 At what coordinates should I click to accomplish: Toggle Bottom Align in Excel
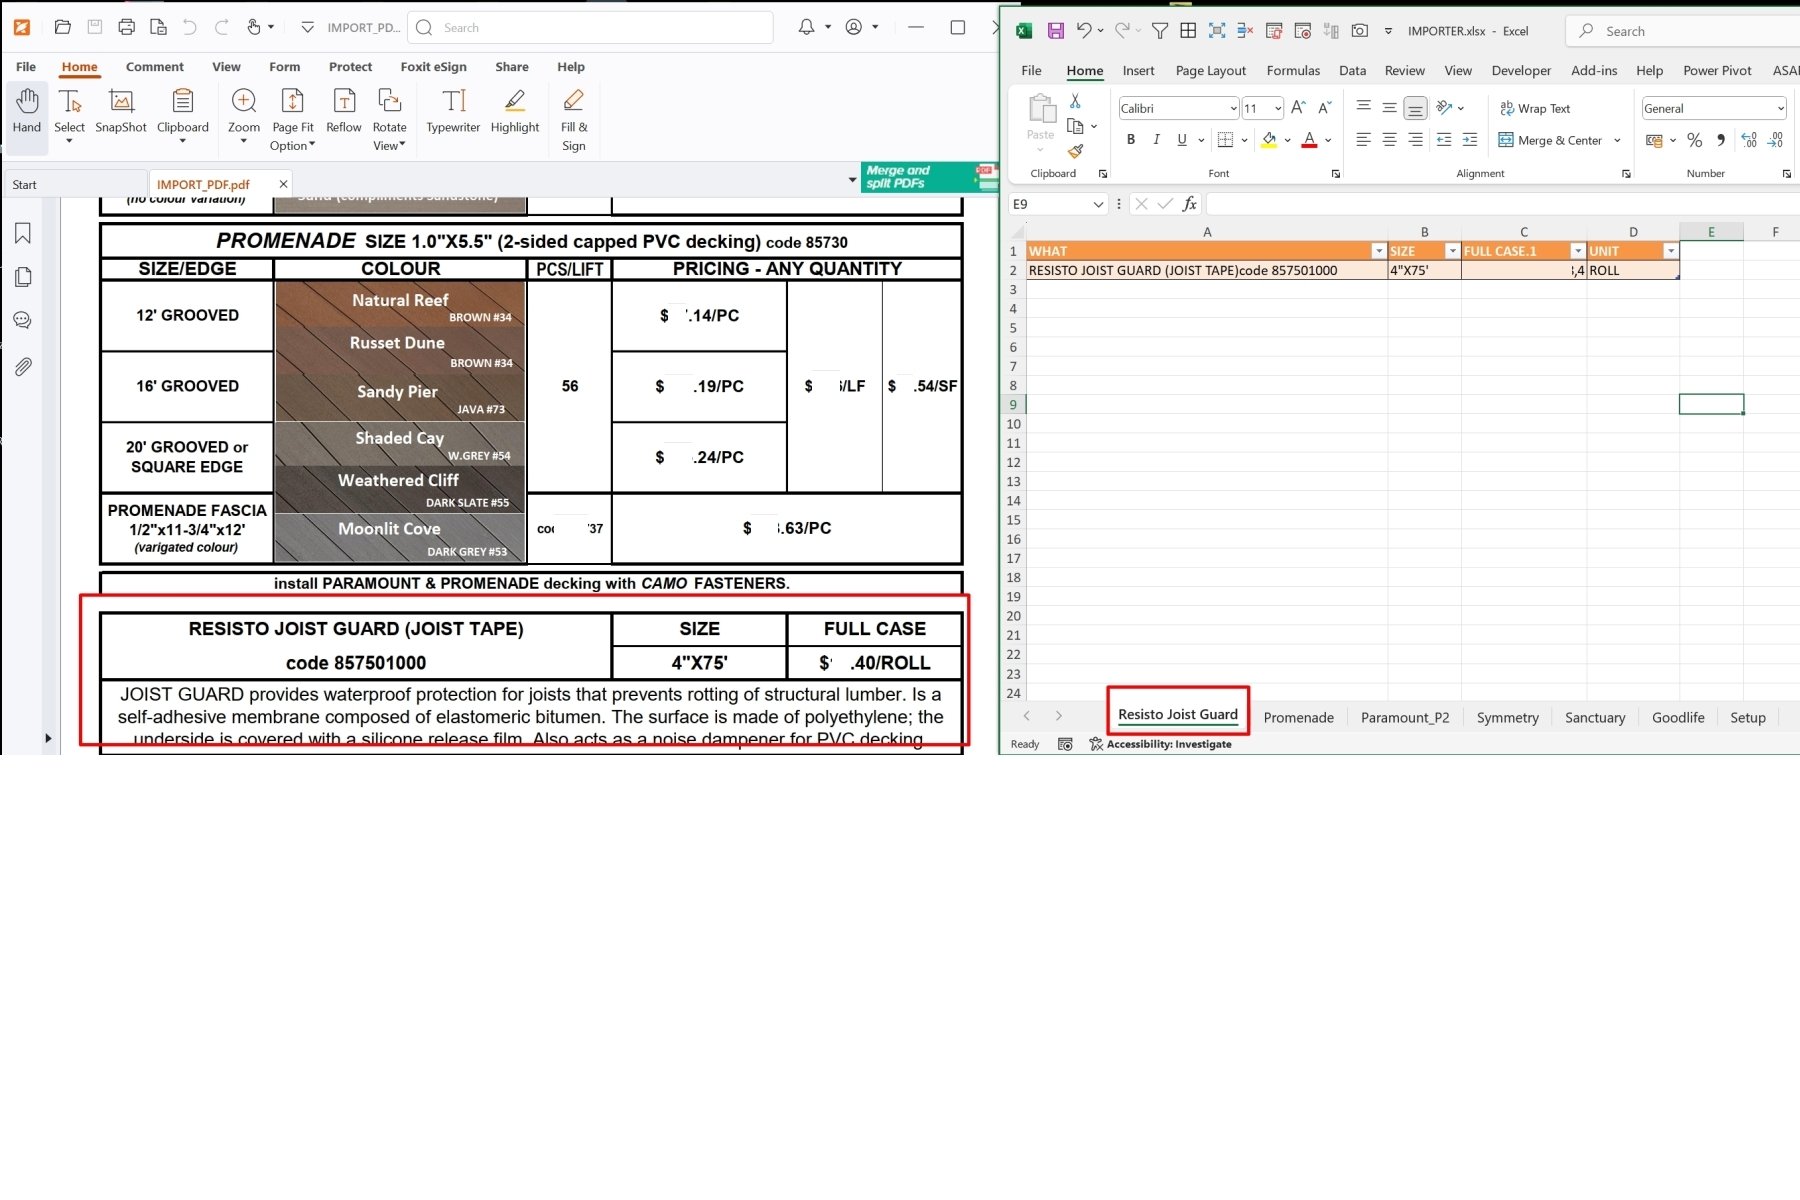pyautogui.click(x=1415, y=108)
